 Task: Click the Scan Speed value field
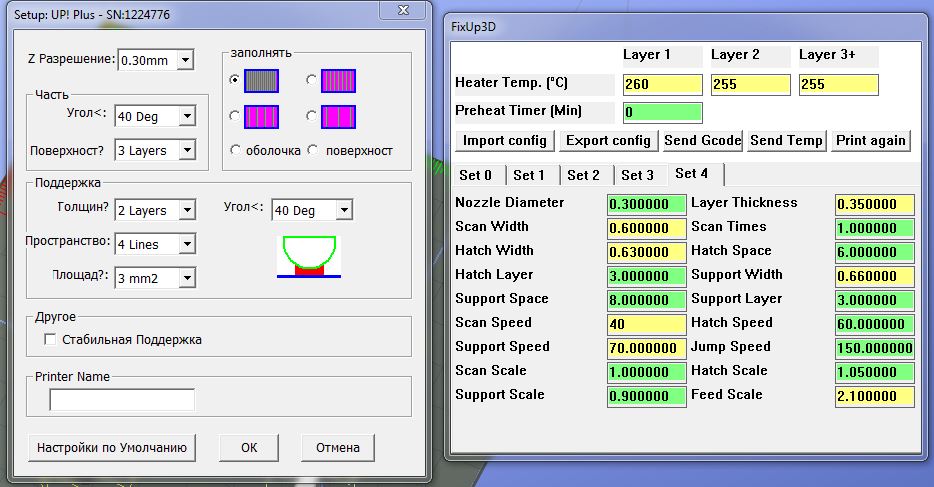click(647, 324)
